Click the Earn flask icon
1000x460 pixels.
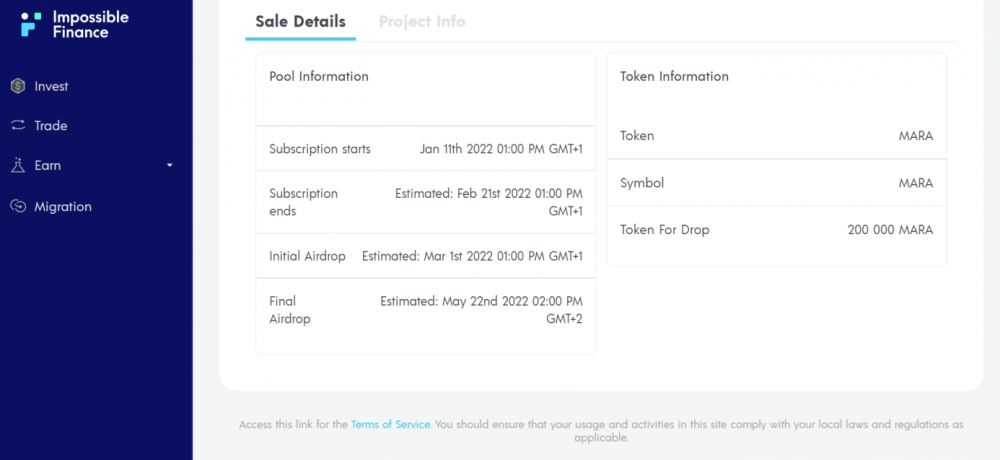coord(18,165)
